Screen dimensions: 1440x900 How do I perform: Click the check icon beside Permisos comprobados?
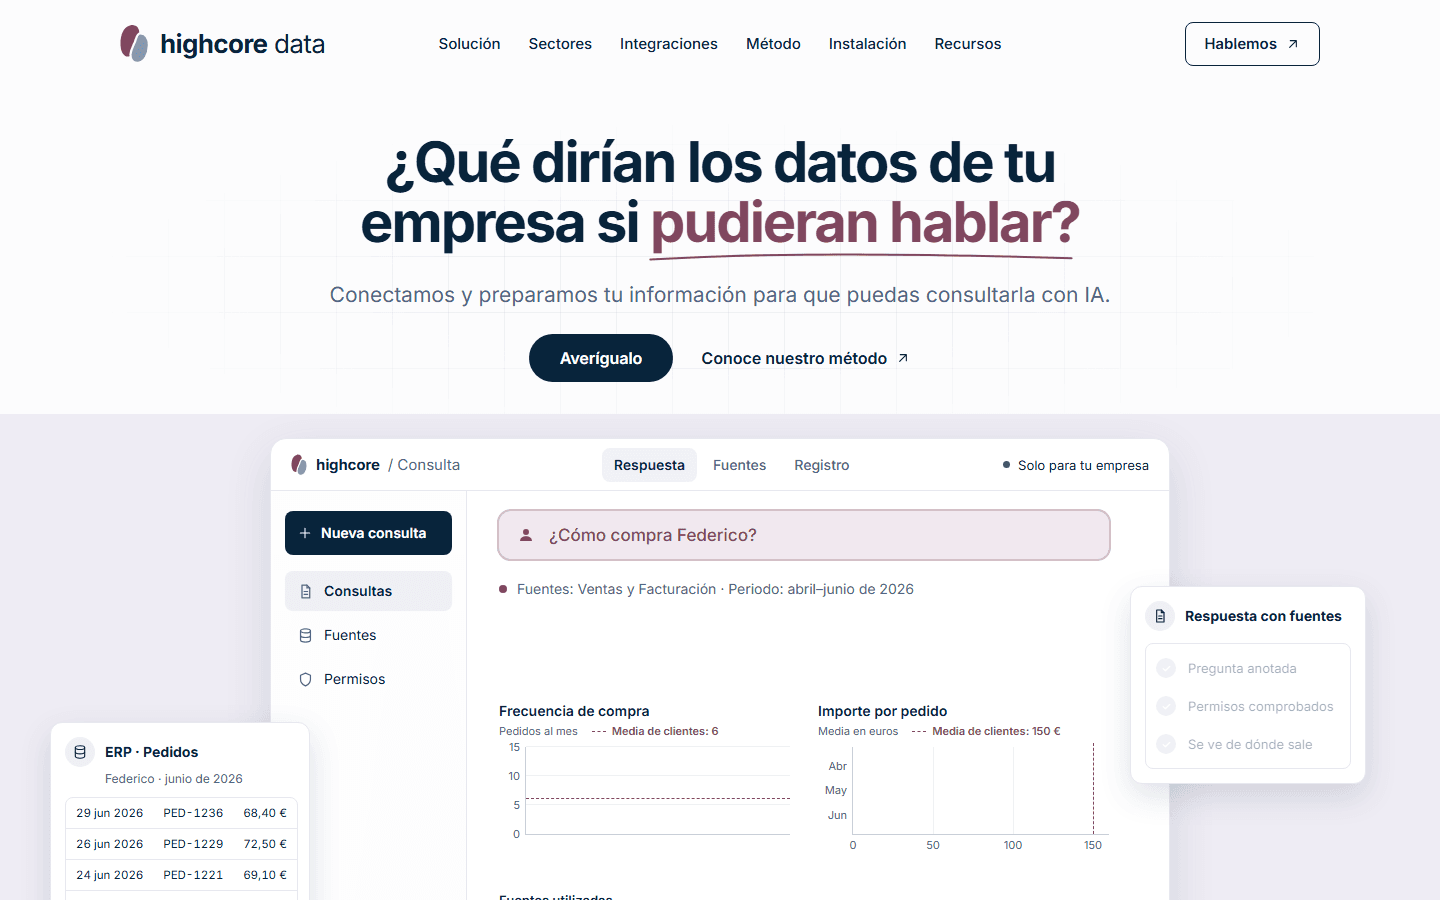(x=1166, y=706)
